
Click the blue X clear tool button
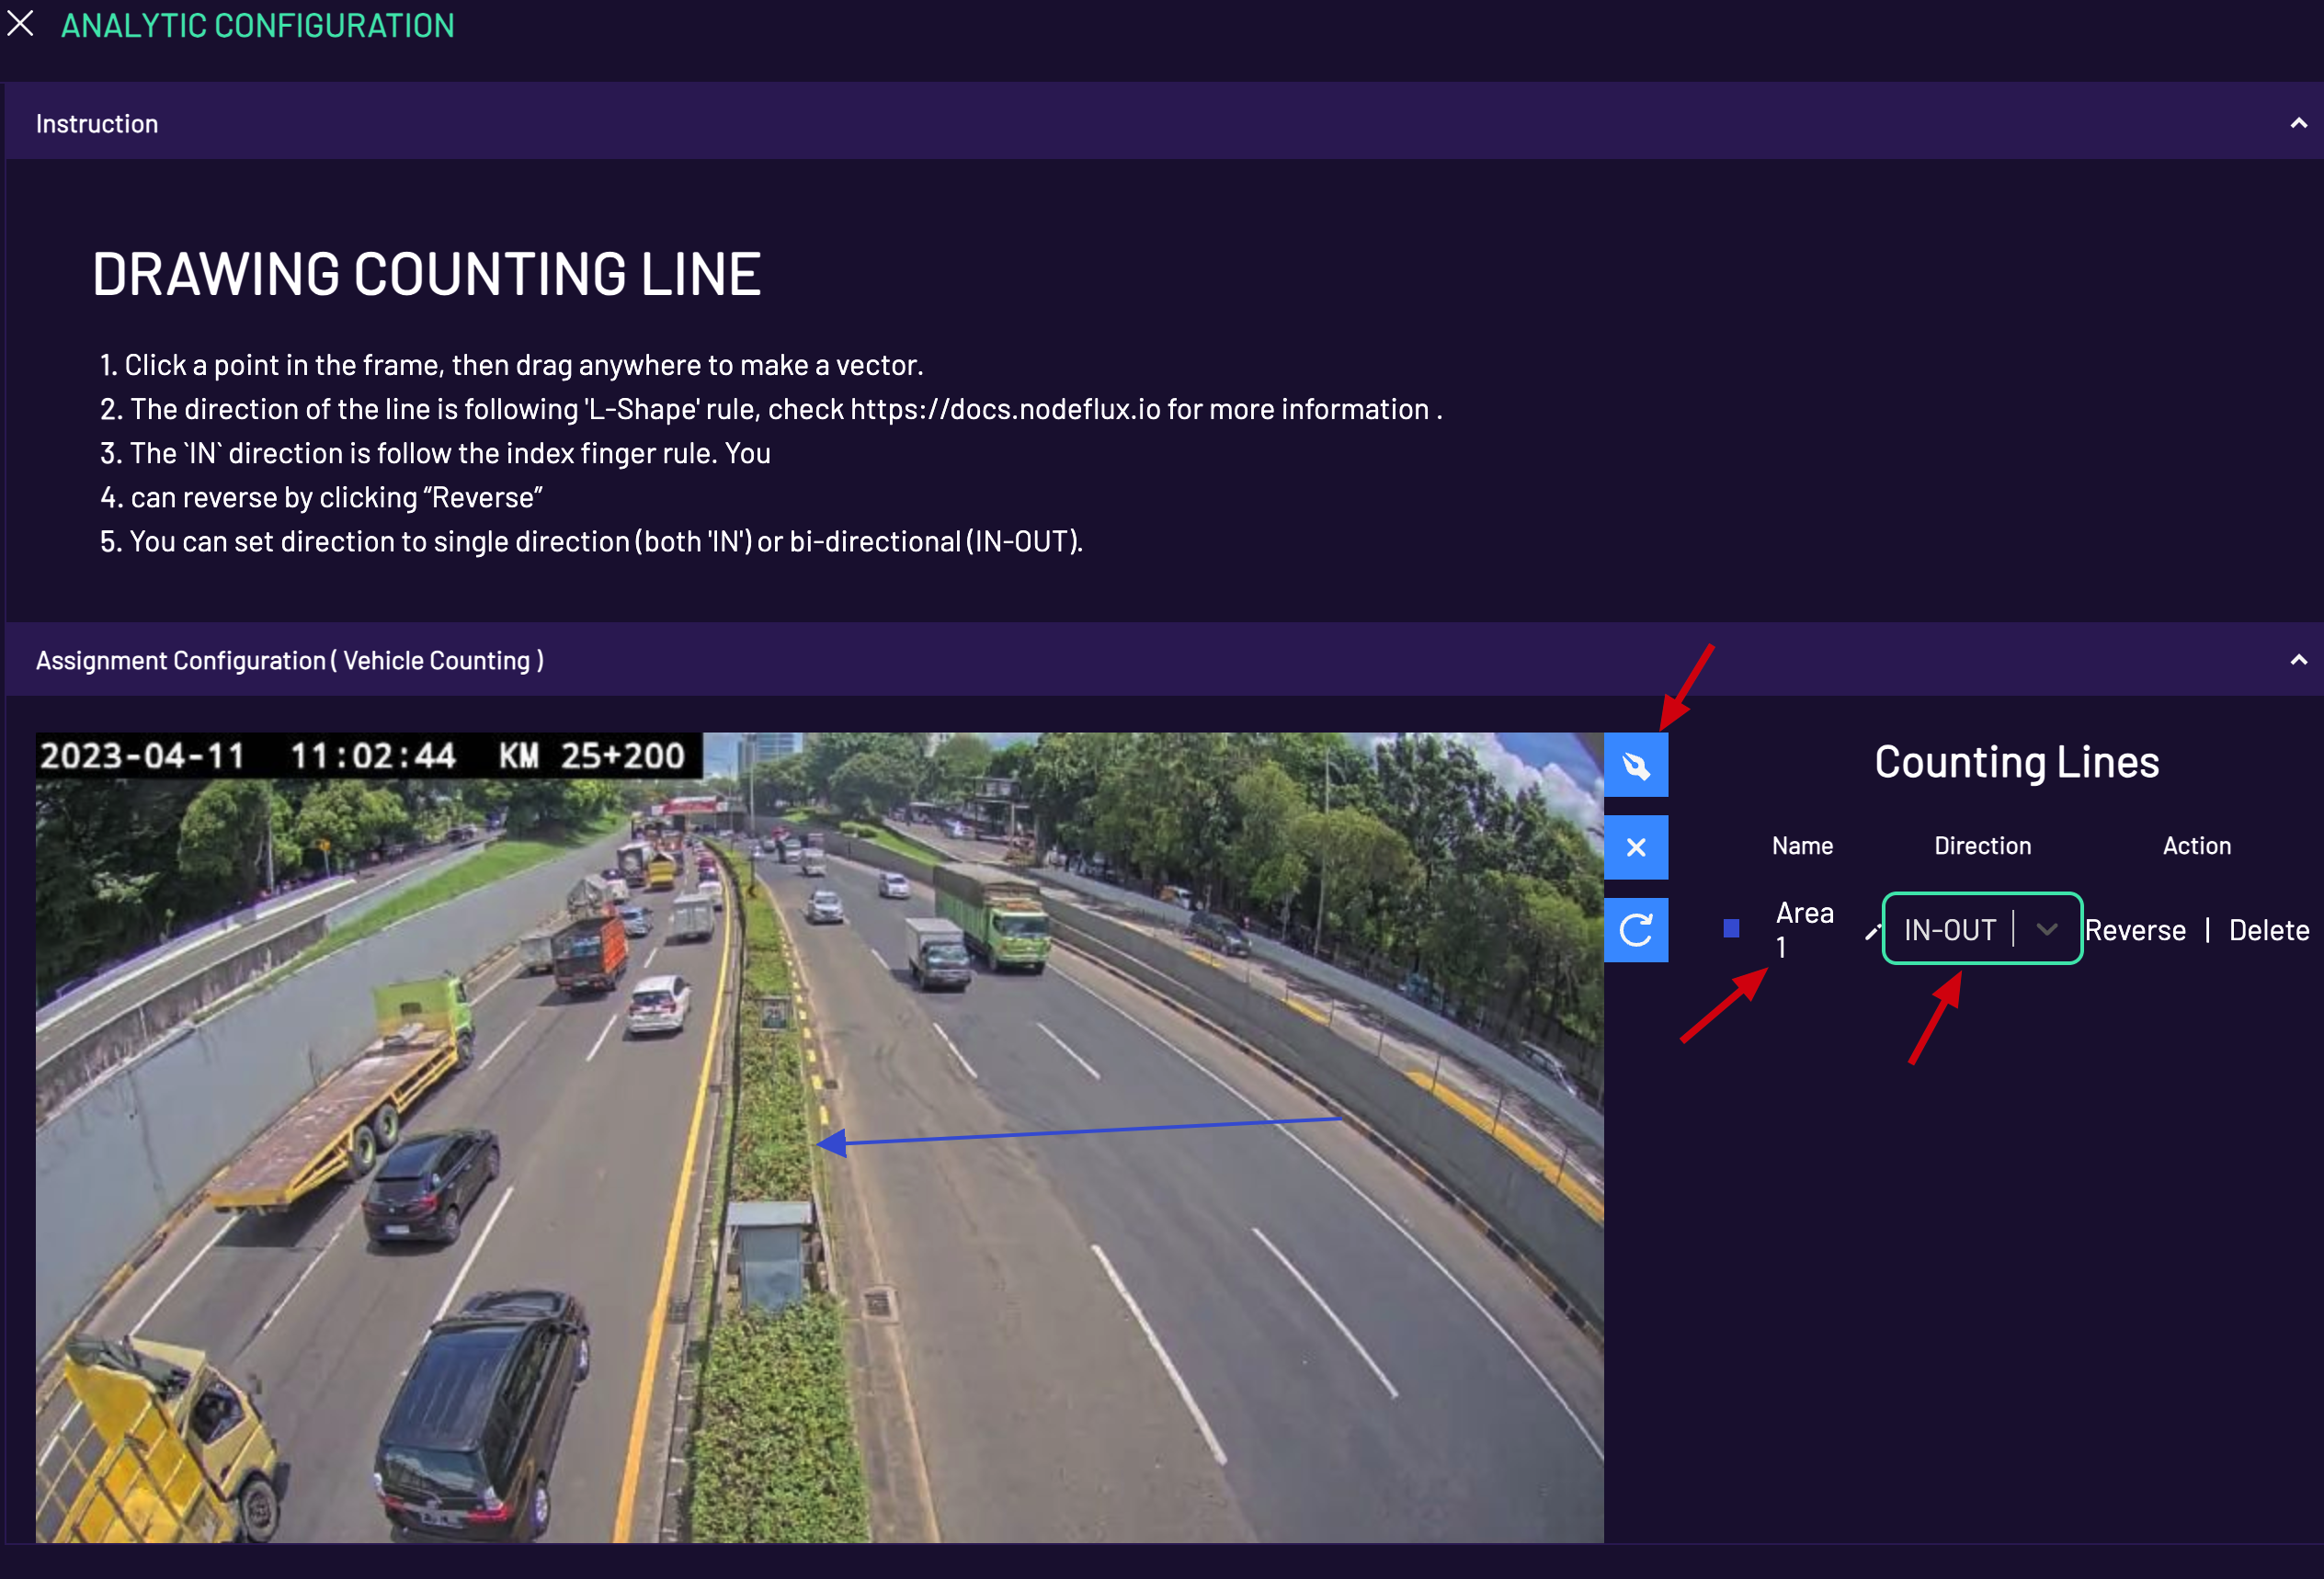(x=1635, y=847)
